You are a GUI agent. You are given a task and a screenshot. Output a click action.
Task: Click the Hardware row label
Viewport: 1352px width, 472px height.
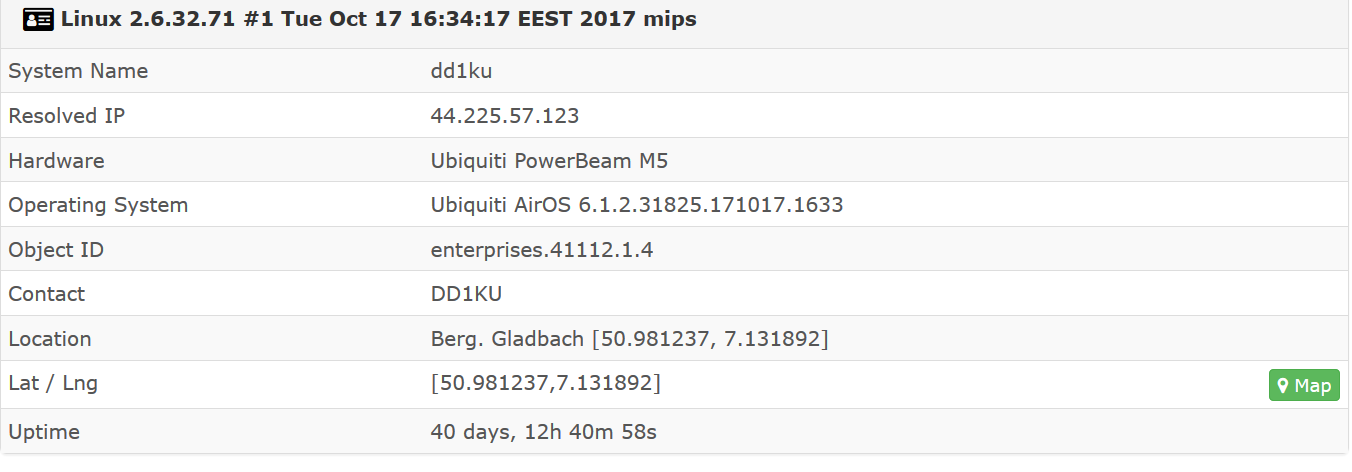pyautogui.click(x=56, y=160)
